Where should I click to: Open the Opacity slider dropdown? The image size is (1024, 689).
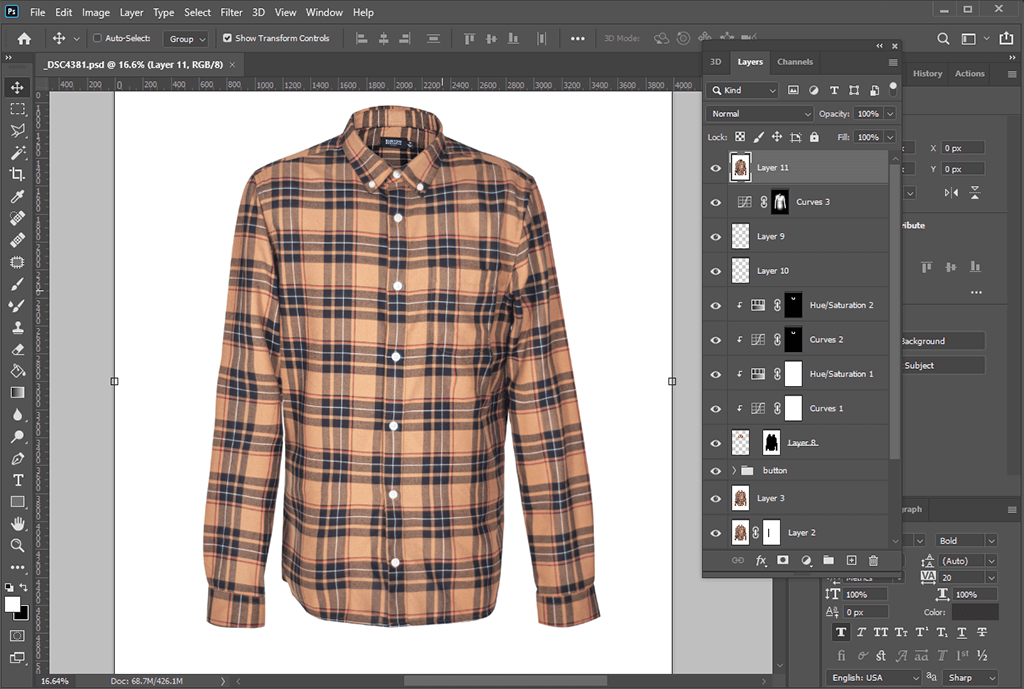[889, 114]
